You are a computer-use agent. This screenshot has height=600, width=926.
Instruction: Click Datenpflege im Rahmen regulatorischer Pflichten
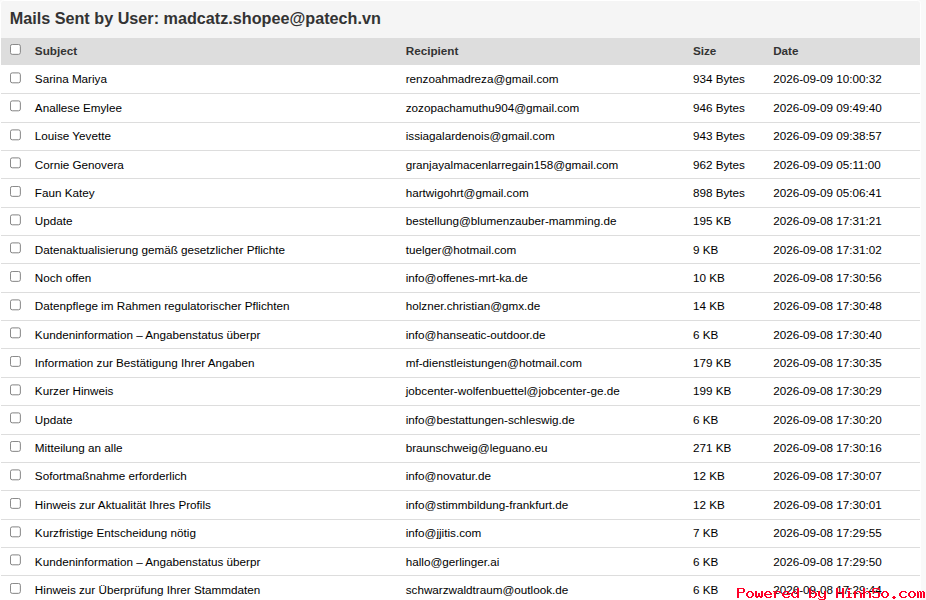click(162, 306)
